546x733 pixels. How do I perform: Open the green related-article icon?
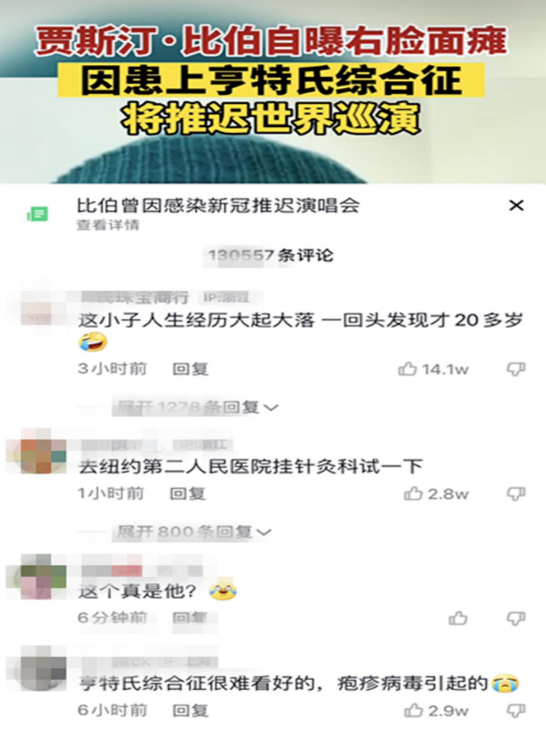[37, 214]
